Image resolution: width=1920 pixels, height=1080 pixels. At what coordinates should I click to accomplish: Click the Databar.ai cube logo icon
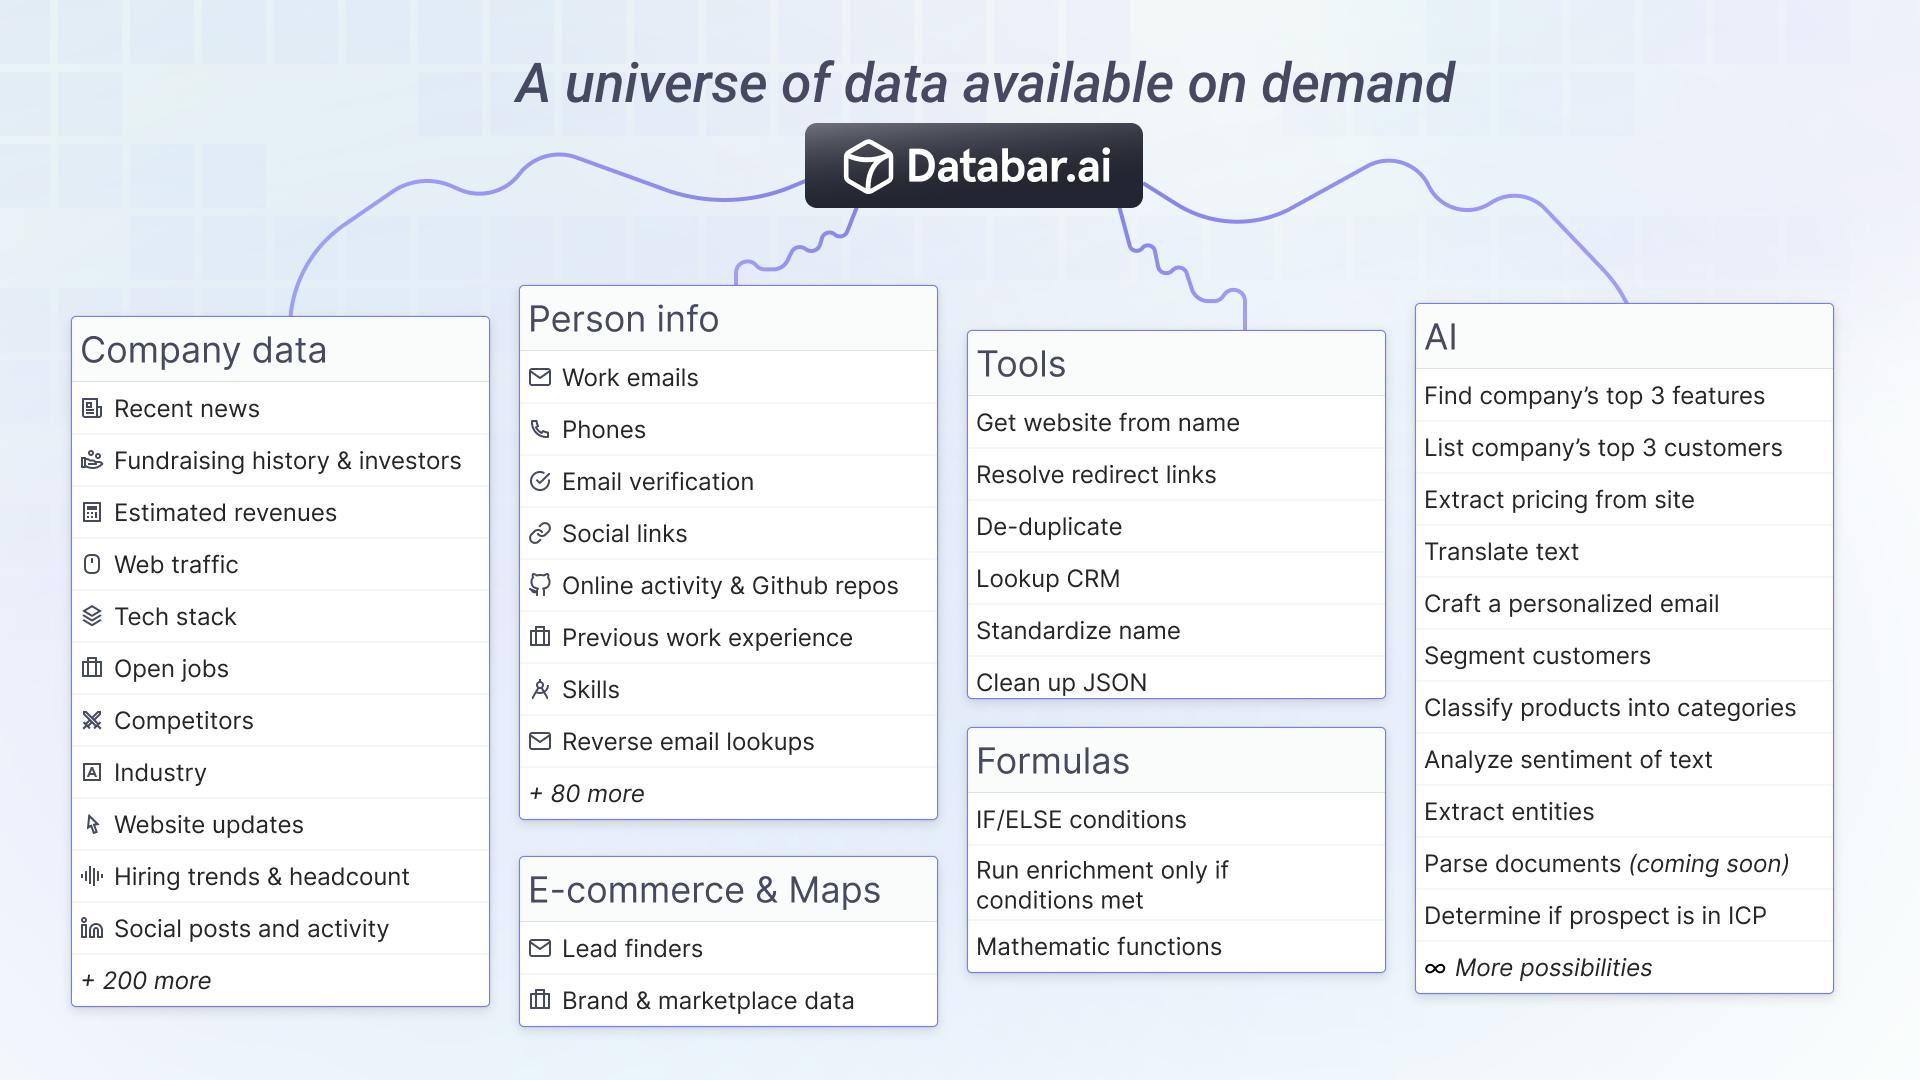tap(867, 166)
